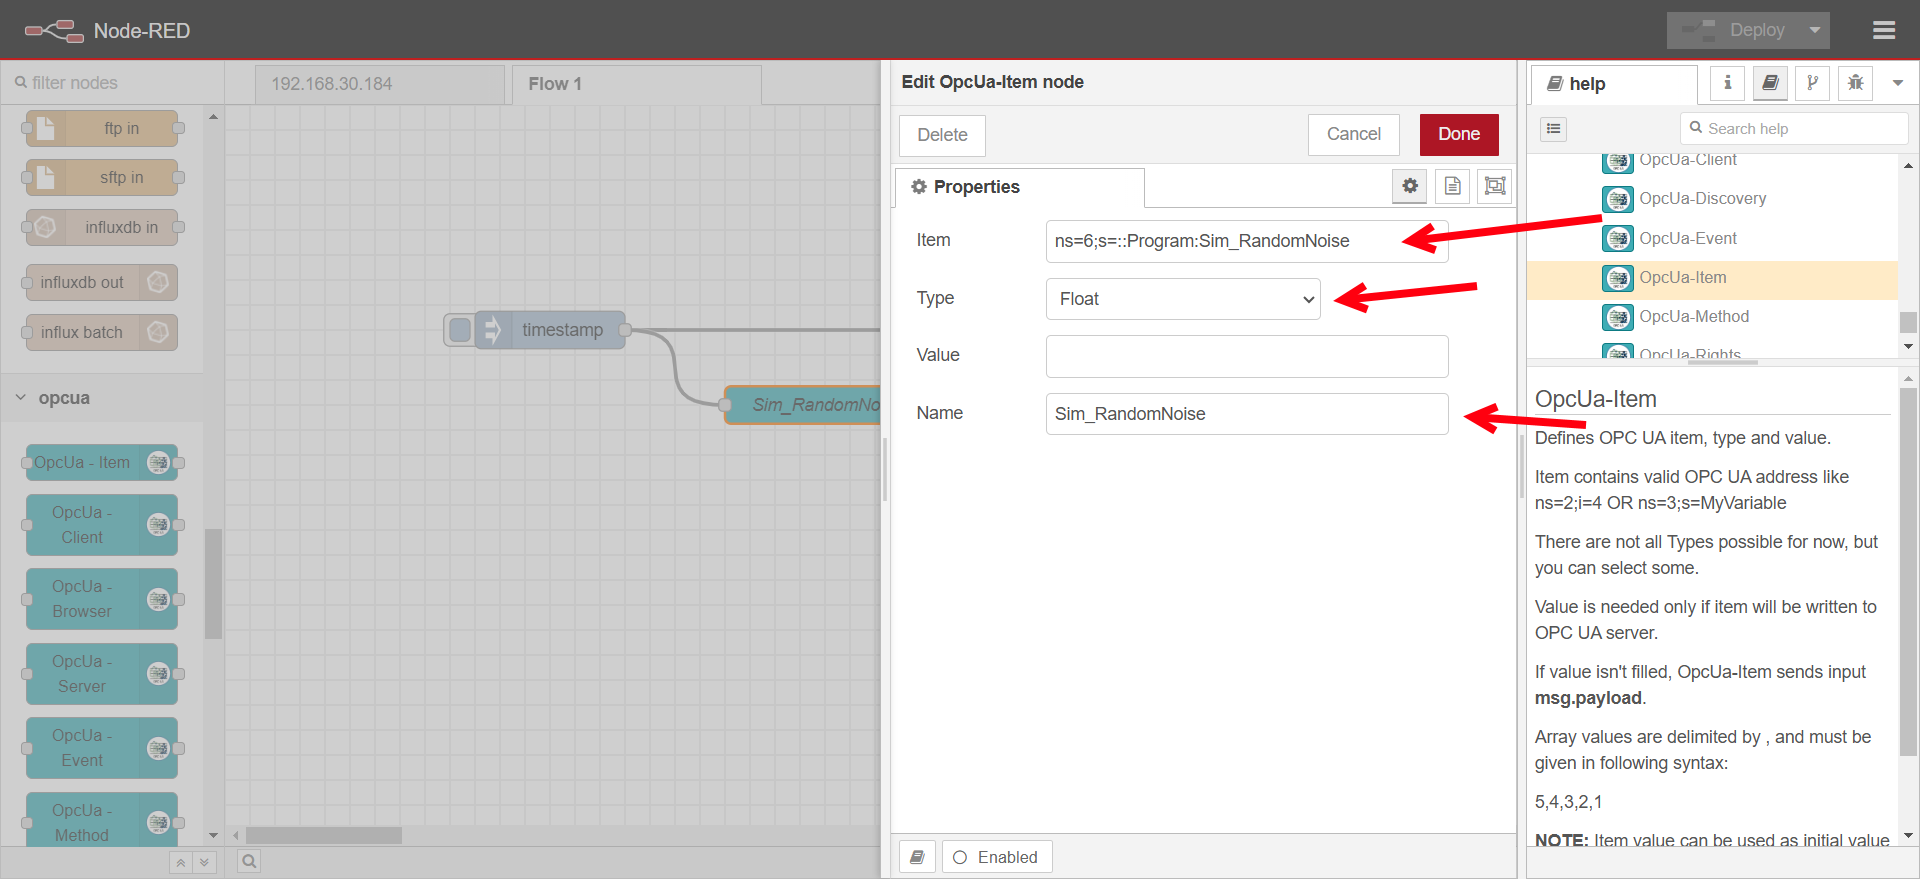This screenshot has width=1920, height=879.
Task: Click the hamburger main menu icon
Action: click(x=1884, y=31)
